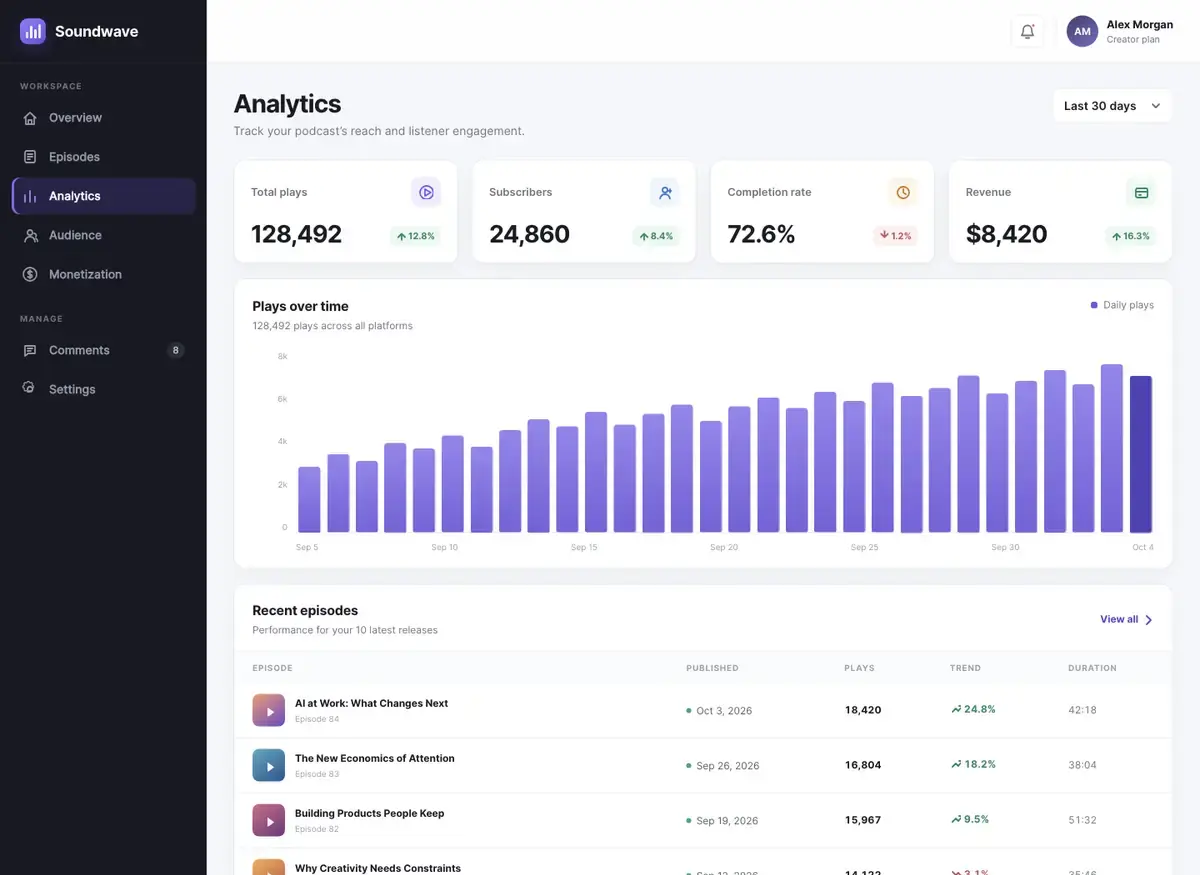Click the 9.5% trend value
The height and width of the screenshot is (875, 1200).
pyautogui.click(x=970, y=819)
